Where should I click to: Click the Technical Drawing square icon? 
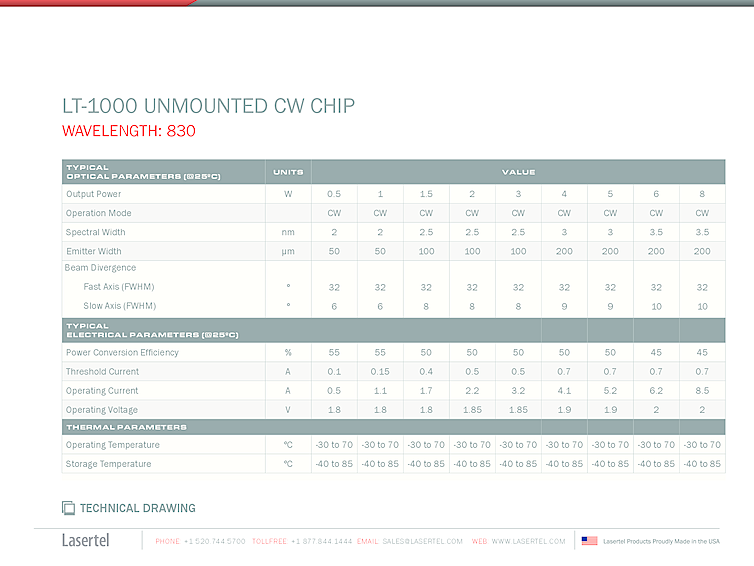[68, 508]
